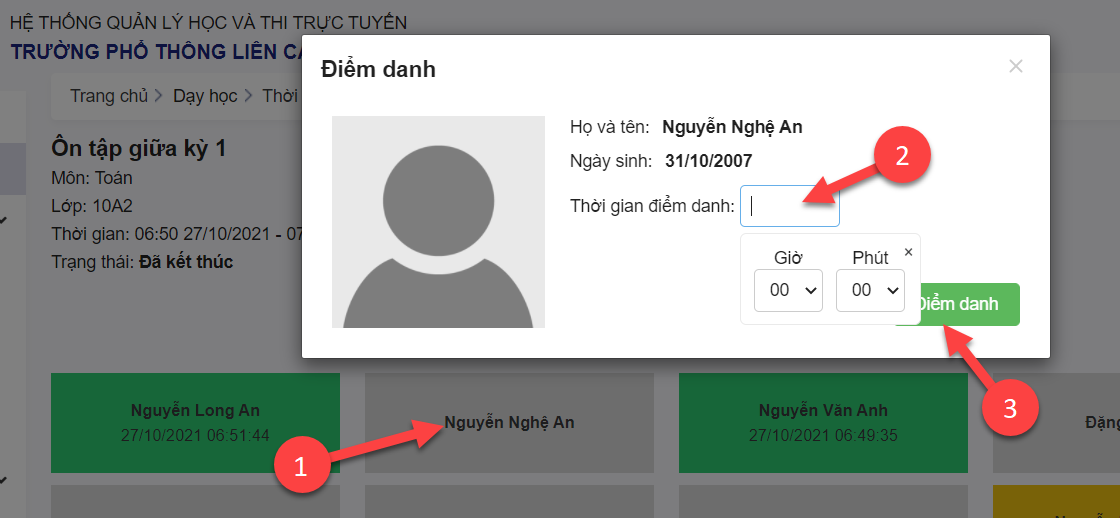Viewport: 1120px width, 518px height.
Task: Click the red circle marker numbered 3
Action: coord(1011,408)
